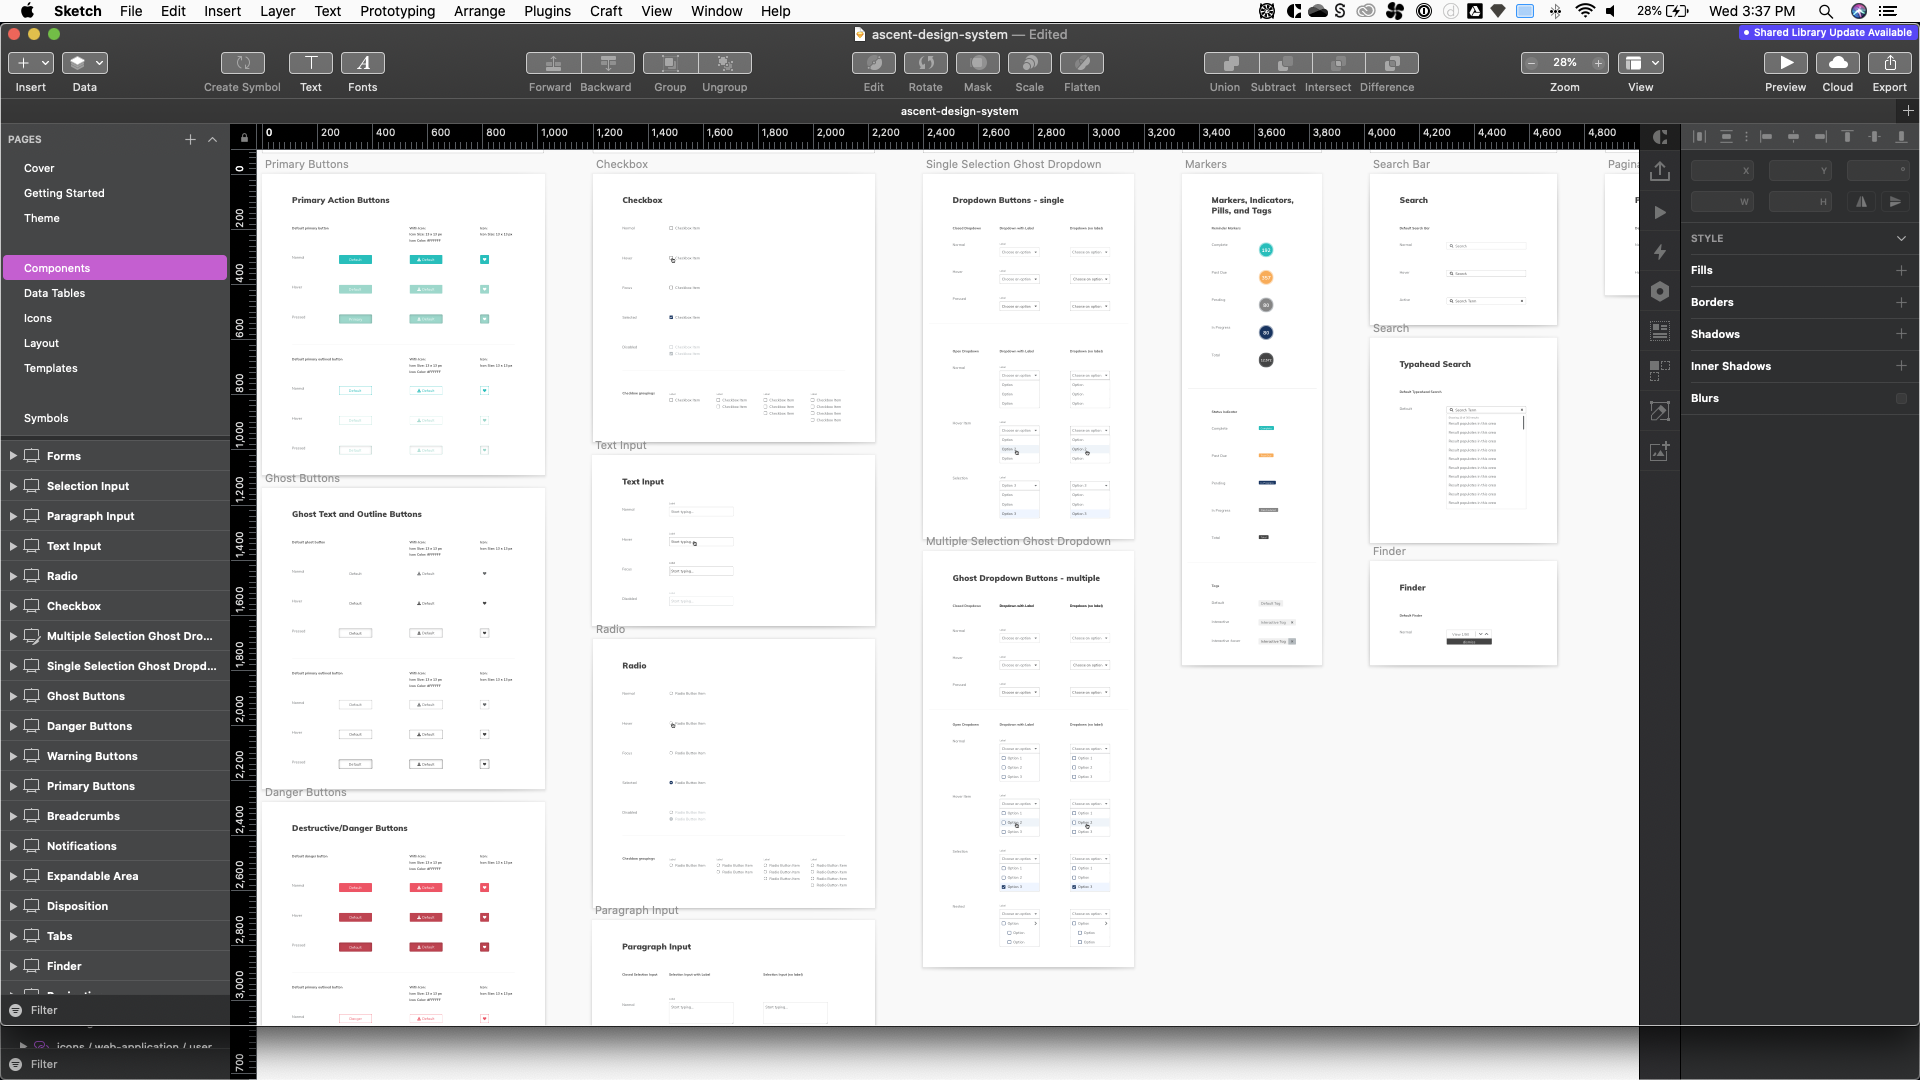Collapse the STYLE section chevron
The height and width of the screenshot is (1080, 1920).
[1901, 238]
